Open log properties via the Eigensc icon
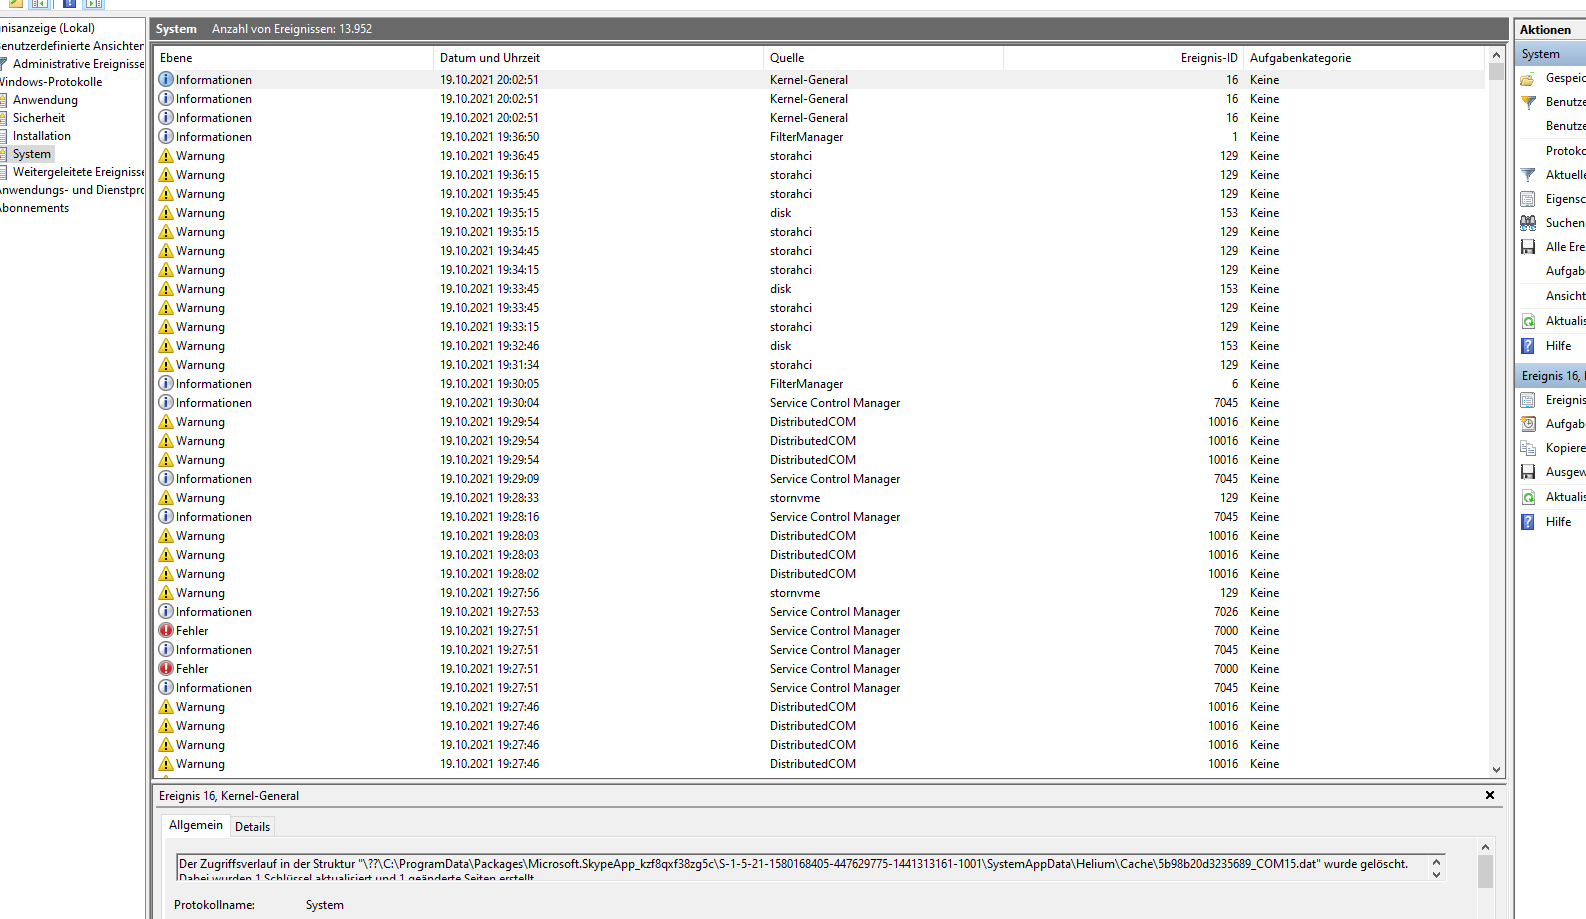 pyautogui.click(x=1528, y=199)
